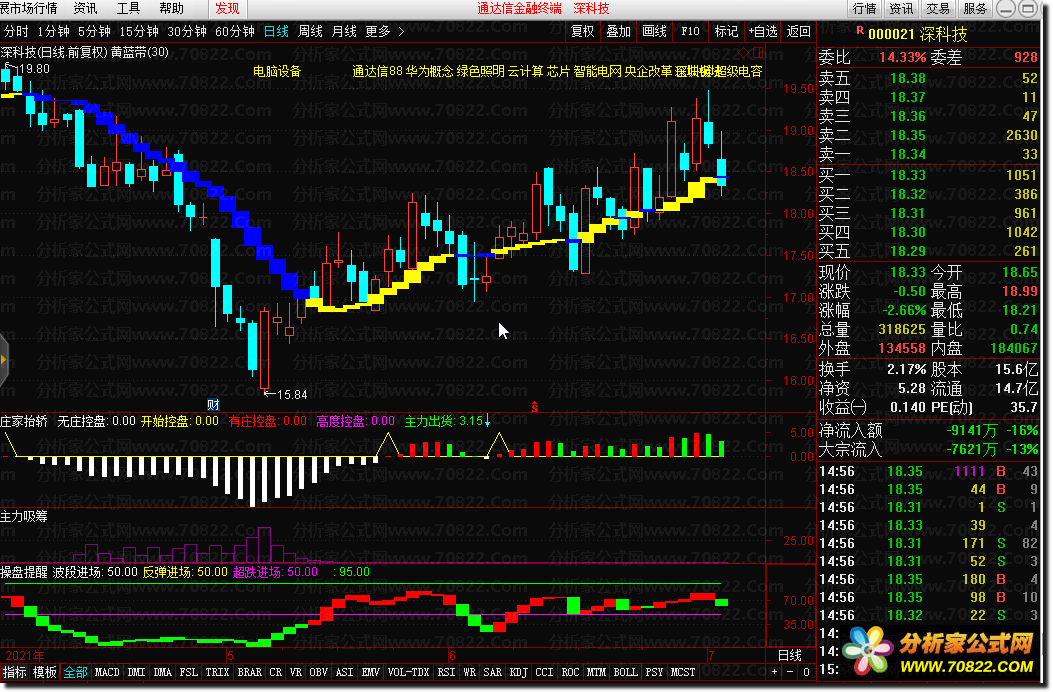Click the 财 finance marker on the chart
The height and width of the screenshot is (692, 1053).
click(x=213, y=404)
